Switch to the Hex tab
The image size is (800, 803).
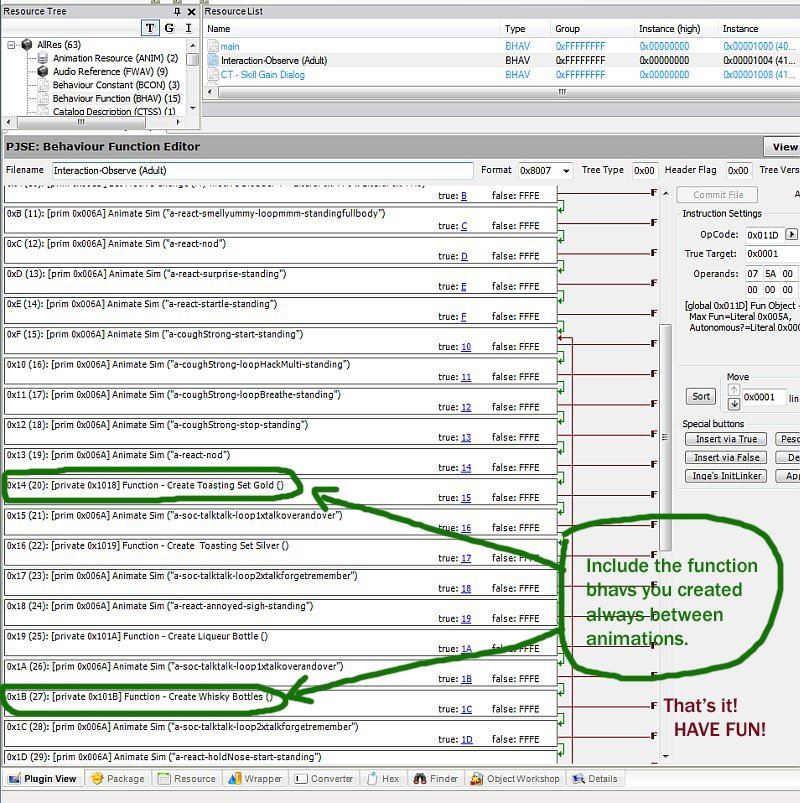click(383, 778)
